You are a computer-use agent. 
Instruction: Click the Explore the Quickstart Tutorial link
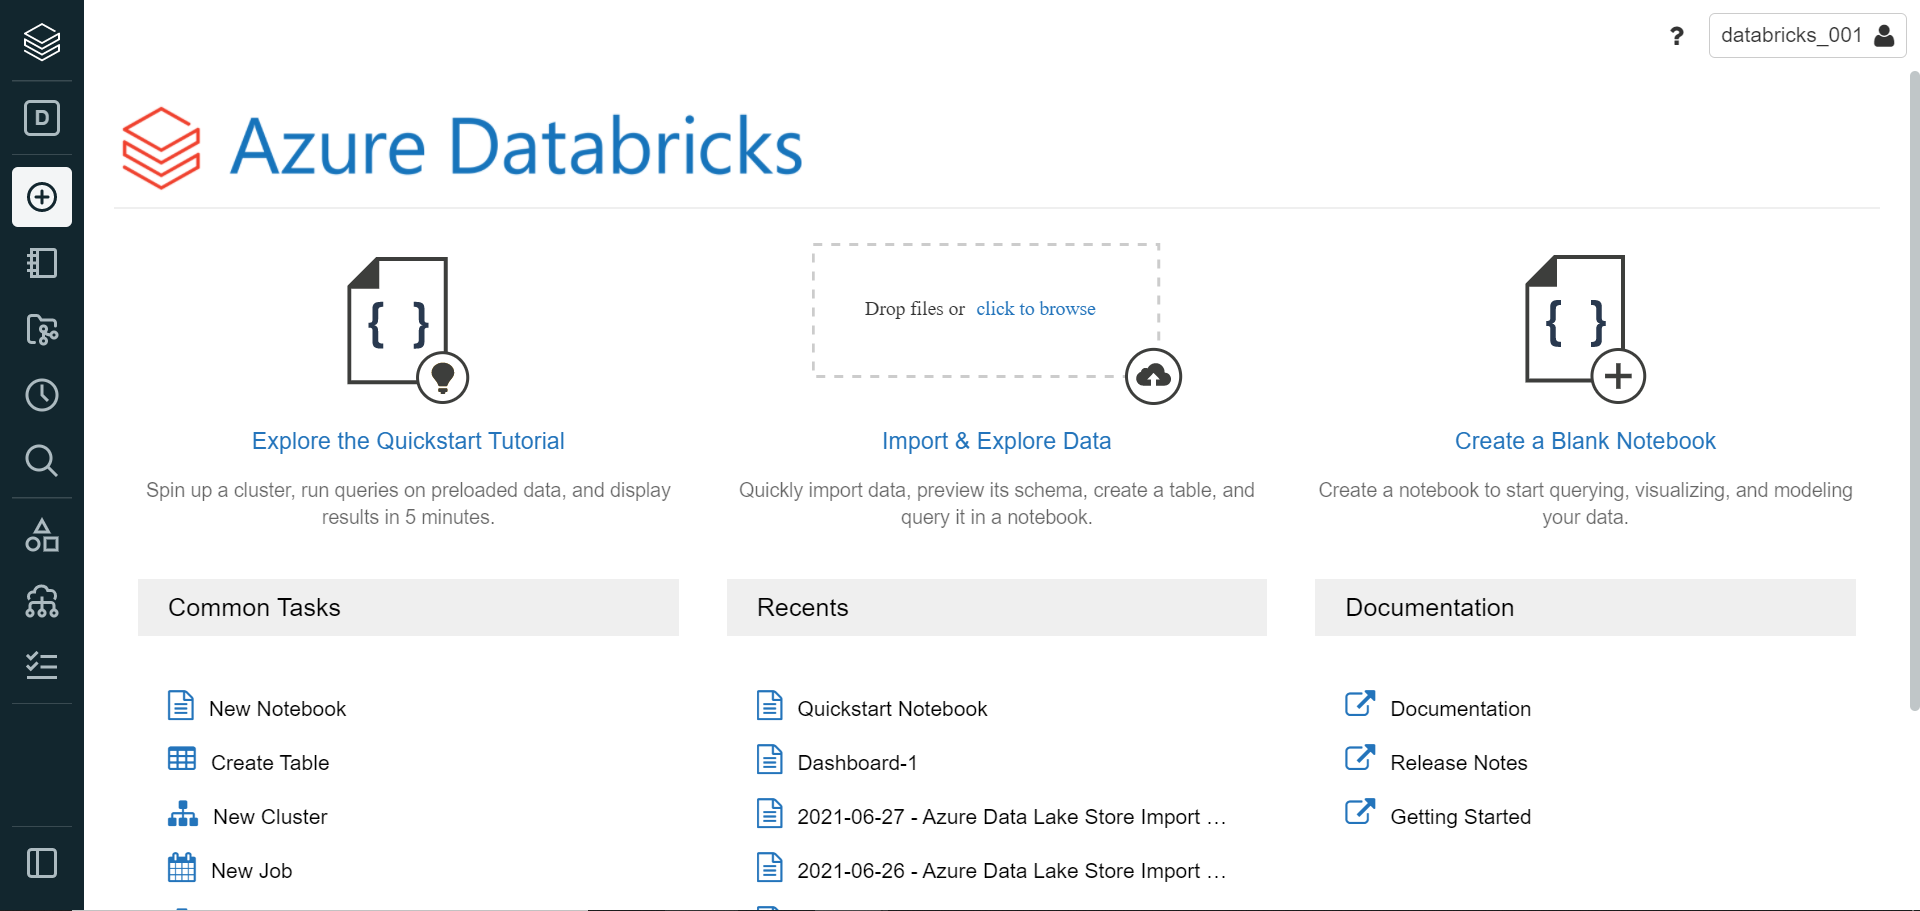[x=408, y=441]
